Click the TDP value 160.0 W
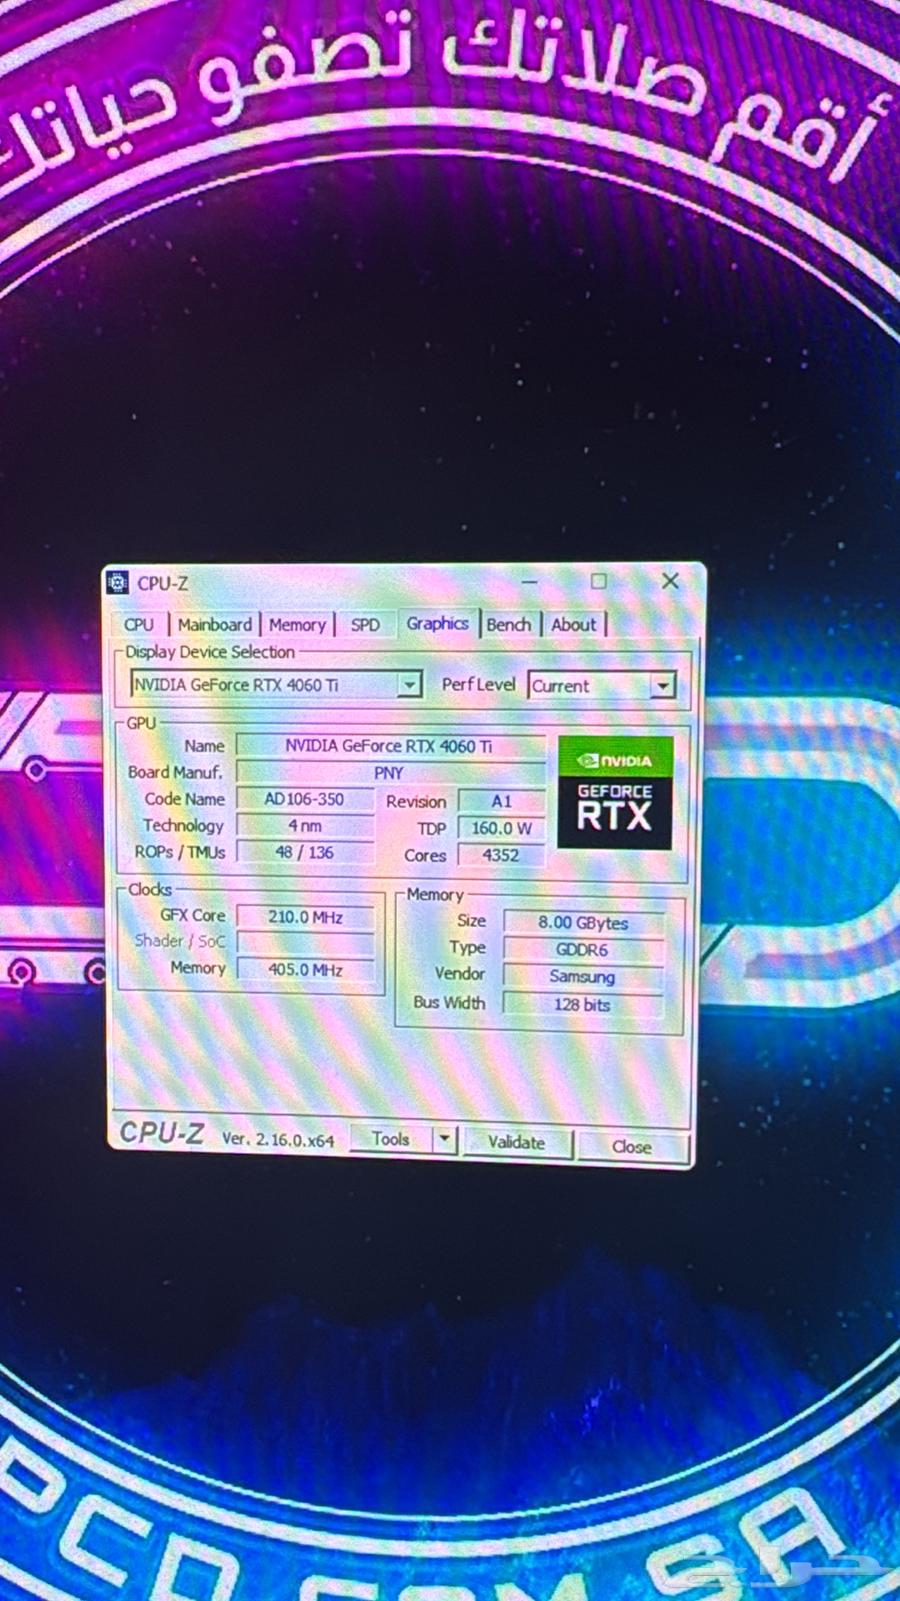The width and height of the screenshot is (900, 1601). click(502, 828)
